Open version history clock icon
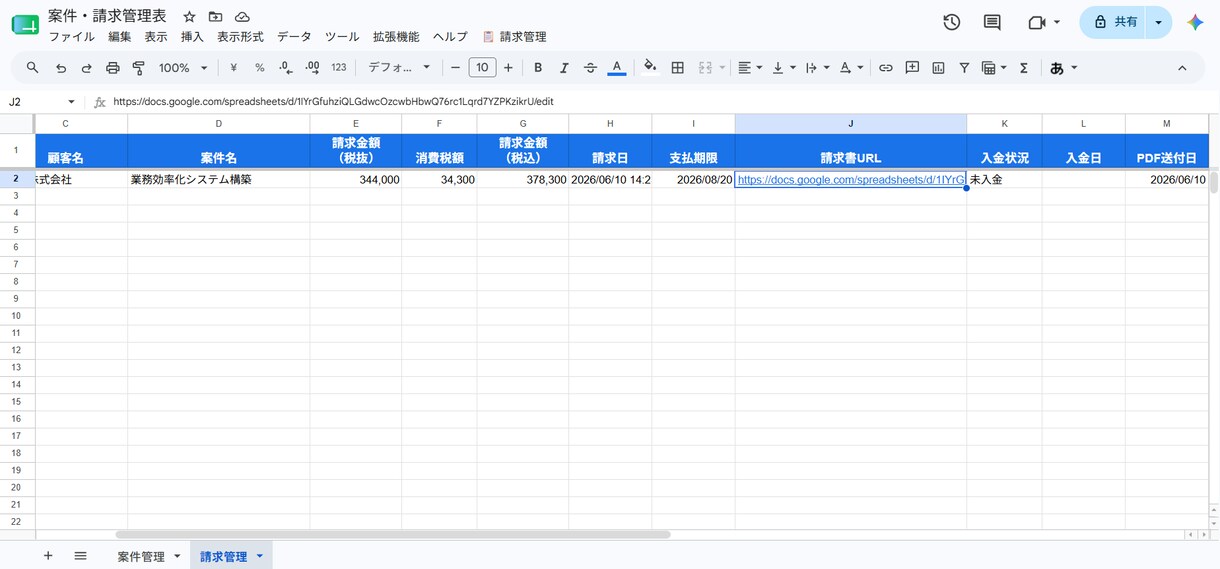This screenshot has height=569, width=1220. coord(951,22)
